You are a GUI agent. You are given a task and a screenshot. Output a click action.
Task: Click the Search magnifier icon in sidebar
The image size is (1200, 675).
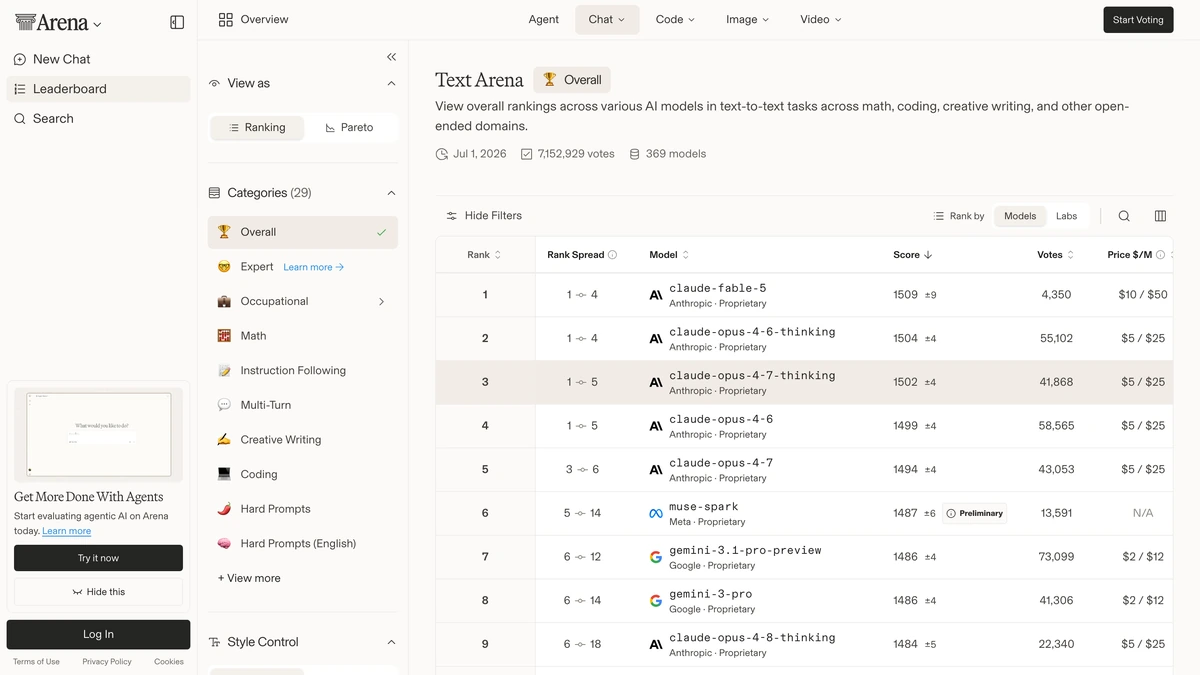[20, 119]
